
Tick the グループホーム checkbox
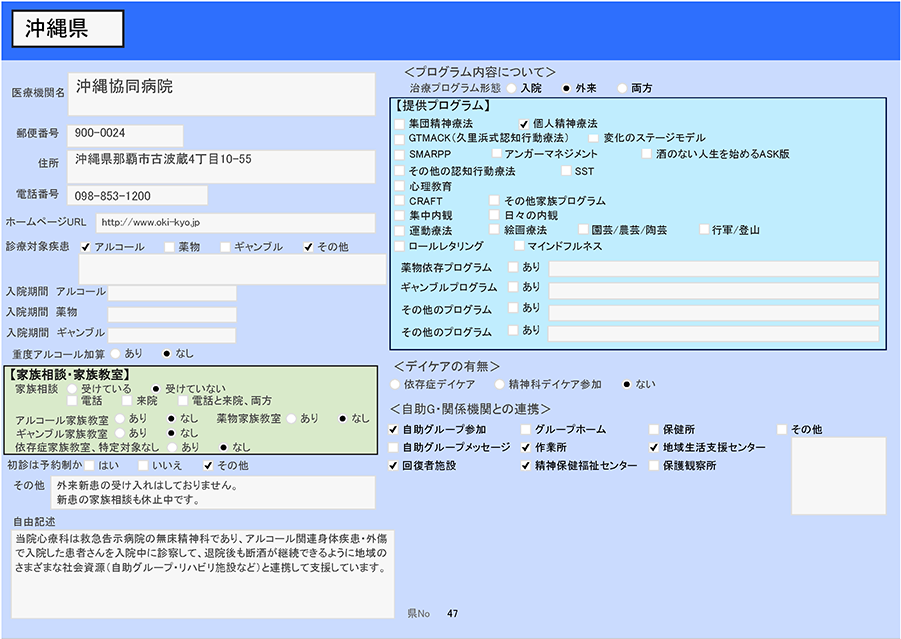click(x=527, y=430)
